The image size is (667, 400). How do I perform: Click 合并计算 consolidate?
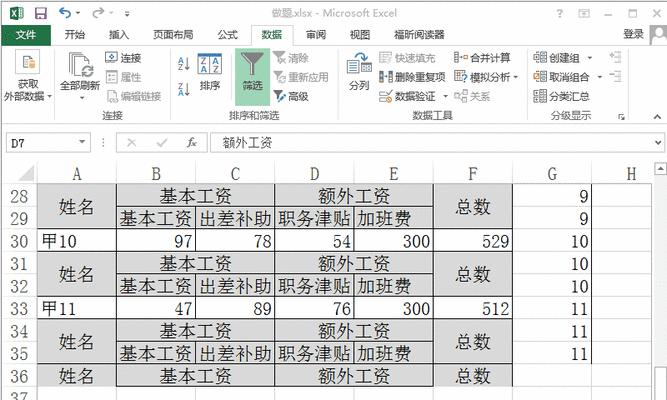pos(482,57)
